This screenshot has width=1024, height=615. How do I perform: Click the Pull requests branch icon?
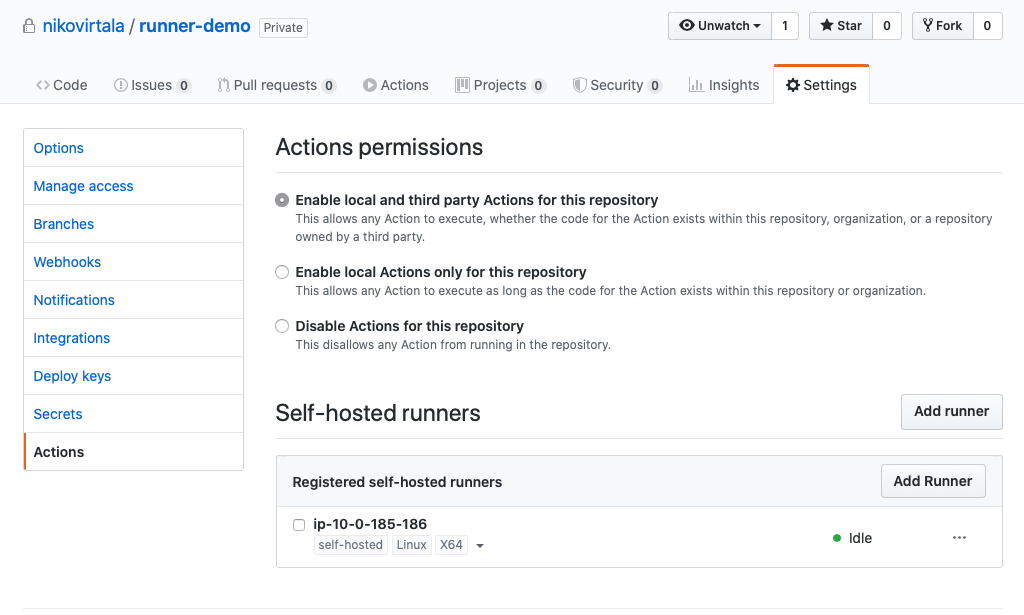click(223, 85)
